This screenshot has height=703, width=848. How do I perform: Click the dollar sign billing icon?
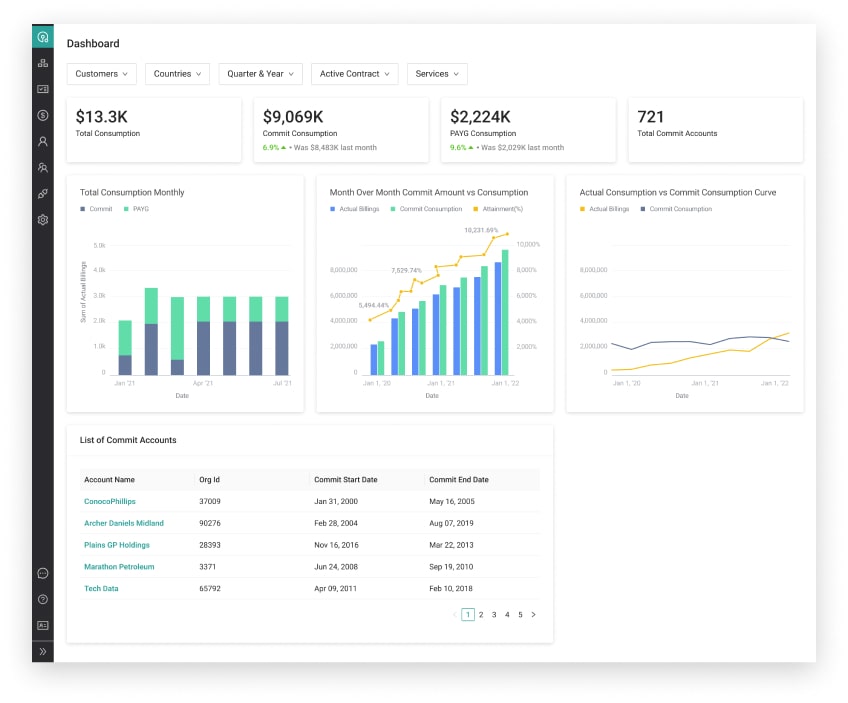[42, 115]
